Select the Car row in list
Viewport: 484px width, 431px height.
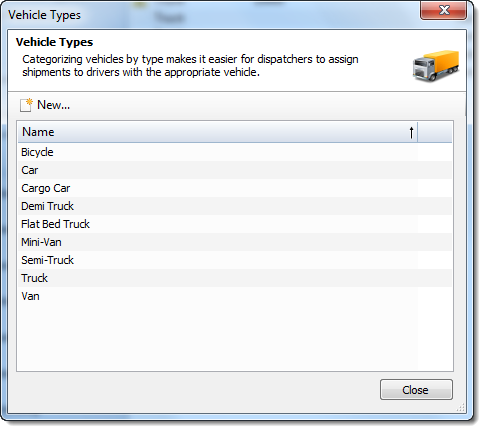point(235,170)
